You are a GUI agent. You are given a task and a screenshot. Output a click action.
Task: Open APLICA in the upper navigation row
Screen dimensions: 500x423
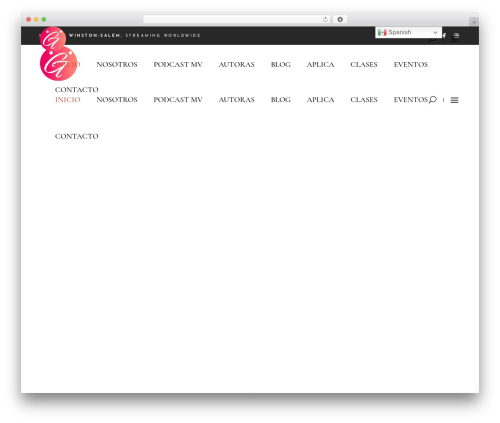point(320,64)
